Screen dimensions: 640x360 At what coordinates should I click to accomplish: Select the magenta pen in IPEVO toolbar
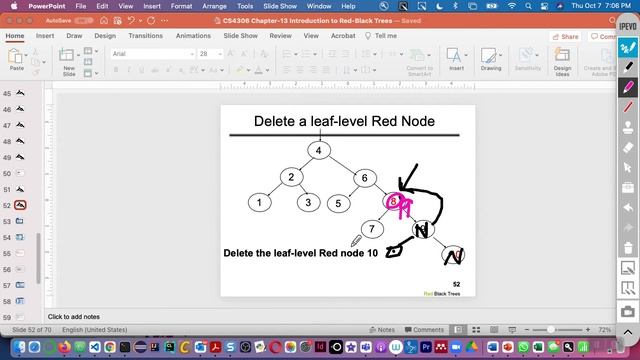click(628, 87)
